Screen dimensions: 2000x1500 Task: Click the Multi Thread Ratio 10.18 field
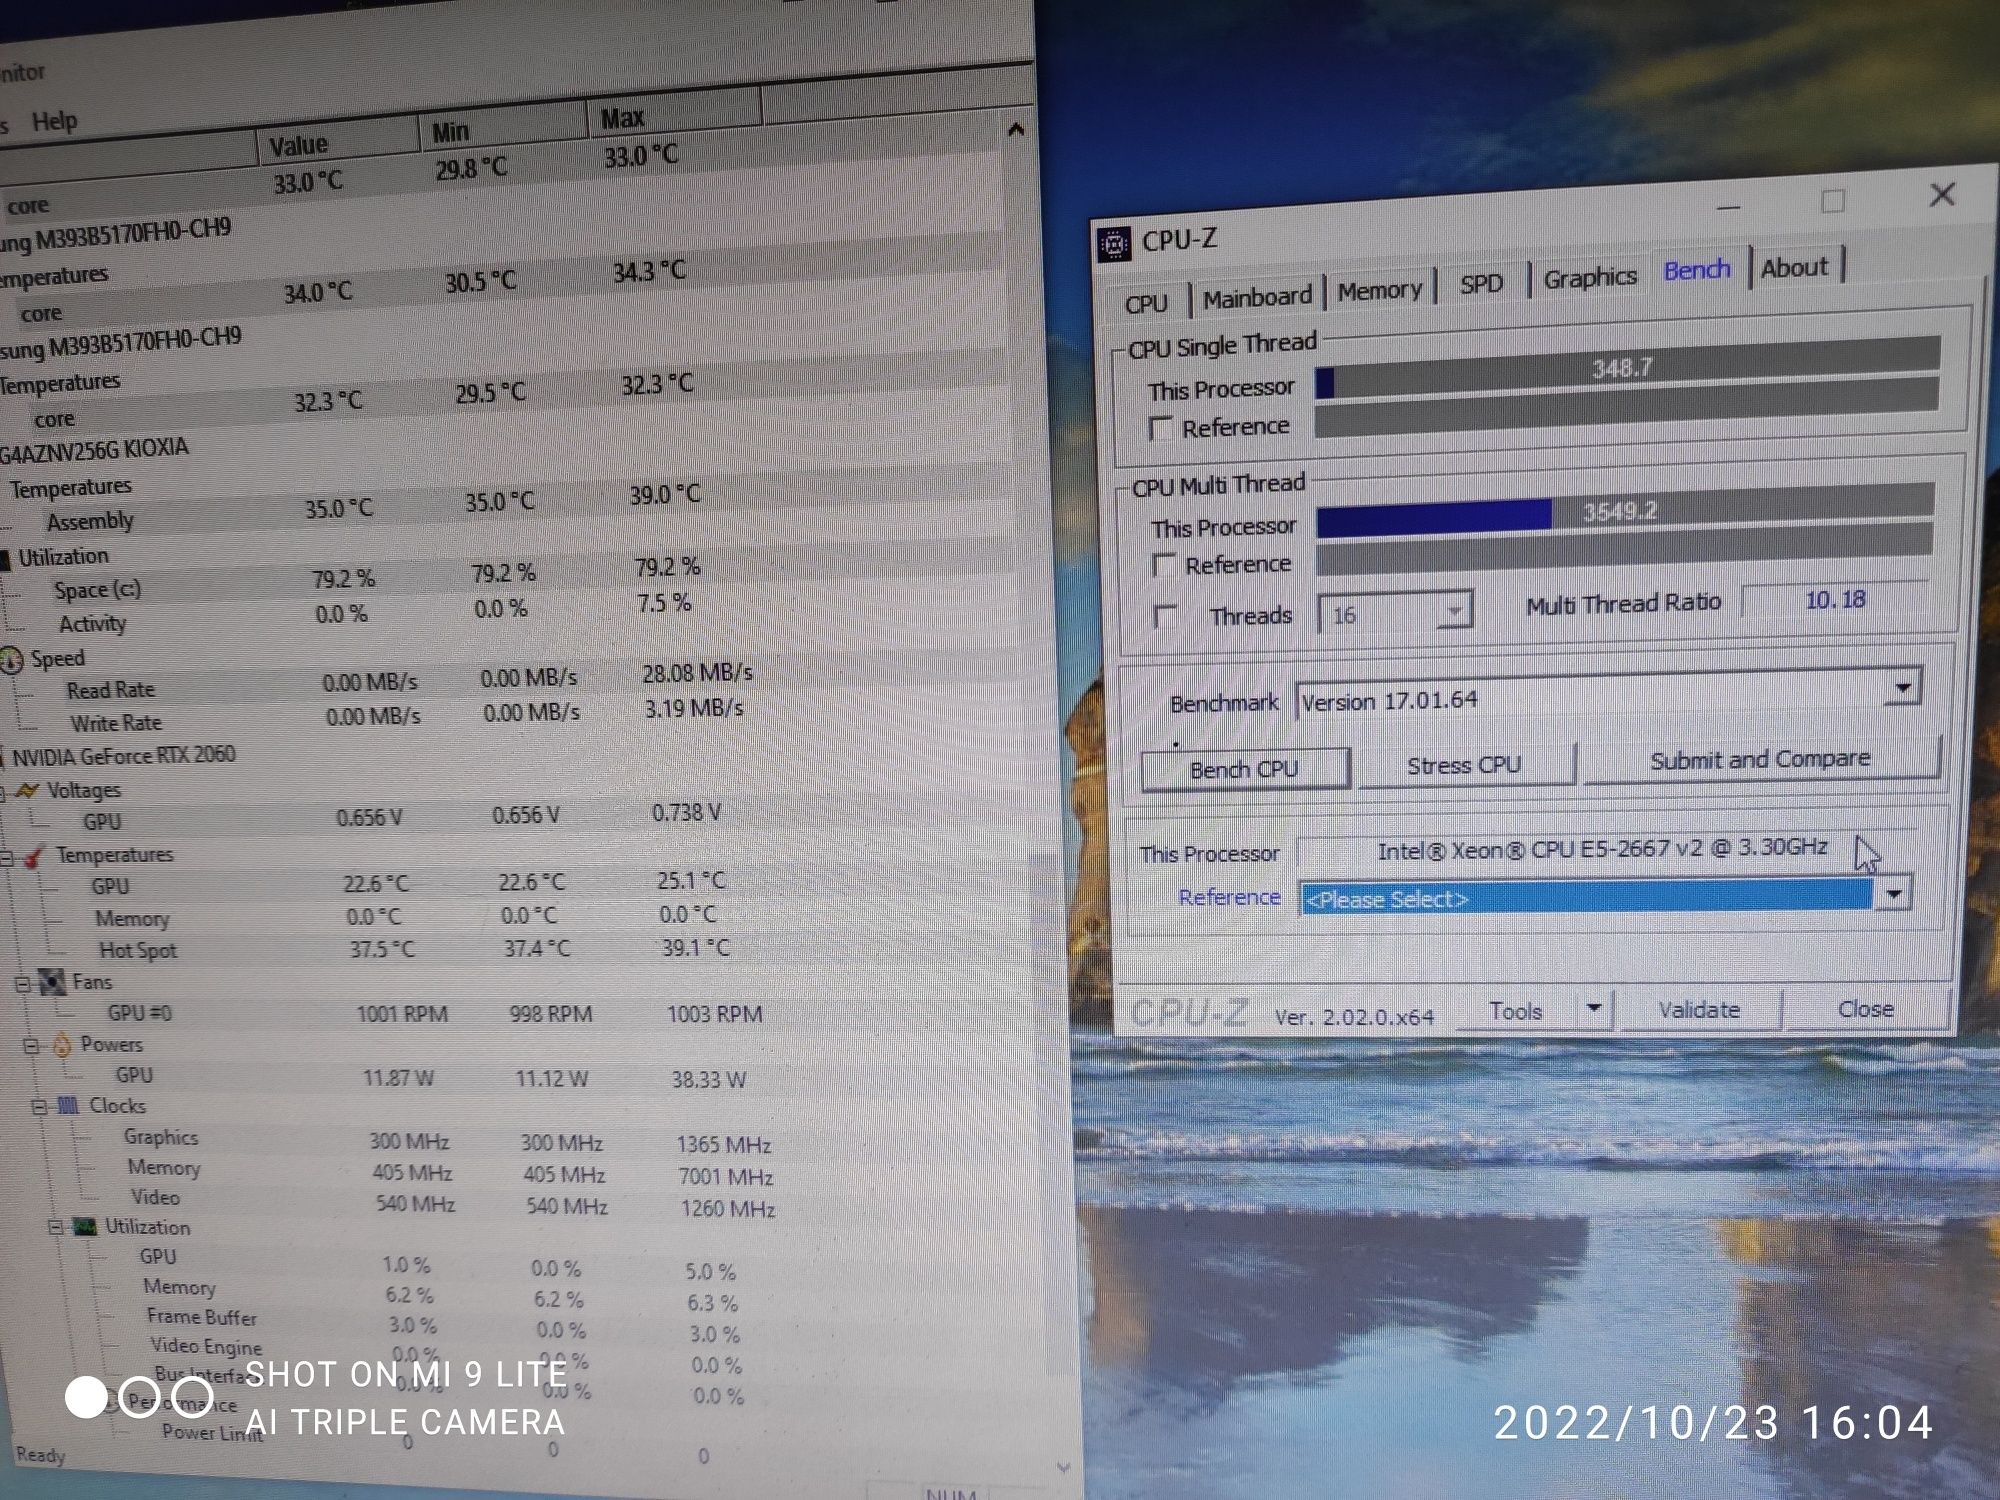pyautogui.click(x=1834, y=600)
